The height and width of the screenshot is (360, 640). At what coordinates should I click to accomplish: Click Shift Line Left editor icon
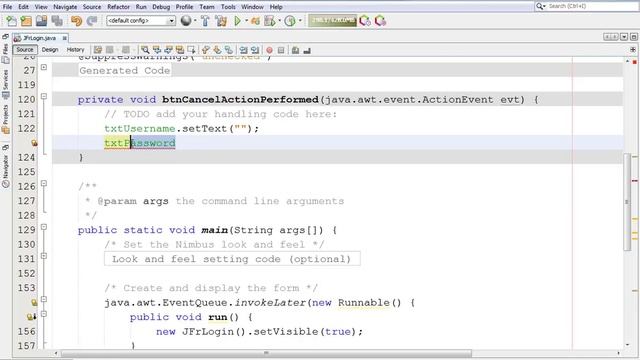point(243,50)
